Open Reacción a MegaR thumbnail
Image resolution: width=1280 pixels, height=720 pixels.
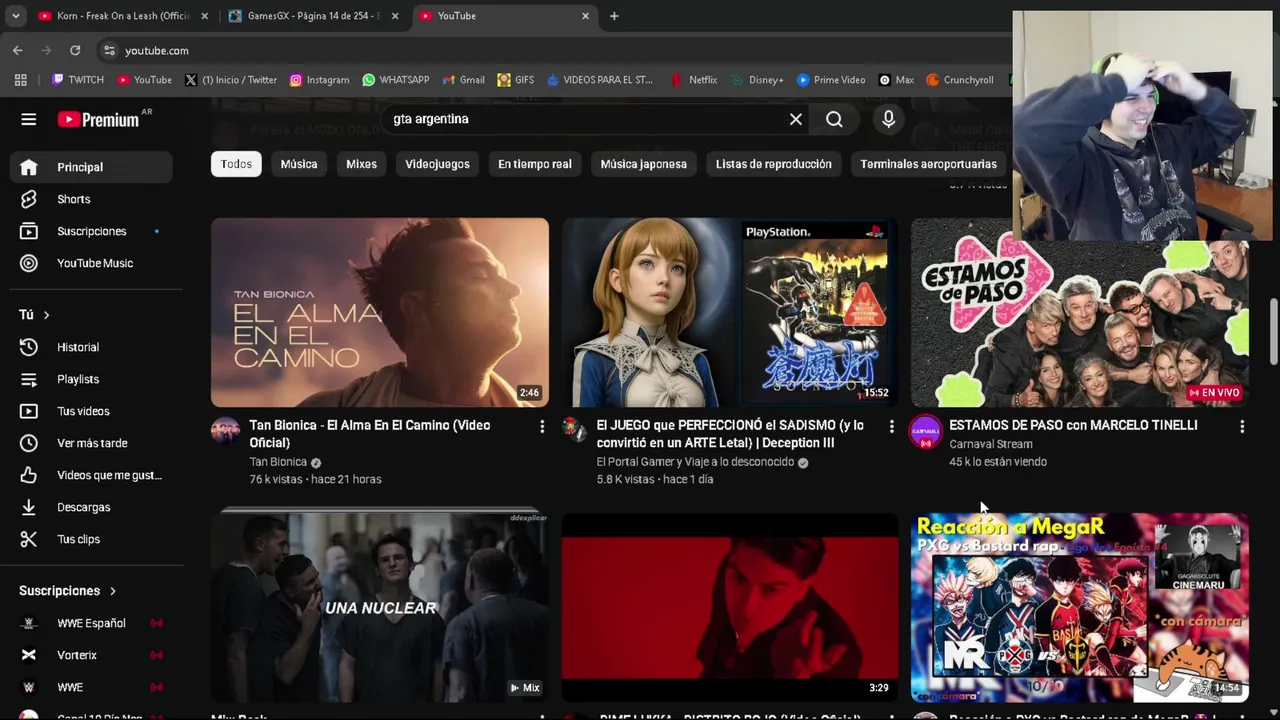point(1080,607)
